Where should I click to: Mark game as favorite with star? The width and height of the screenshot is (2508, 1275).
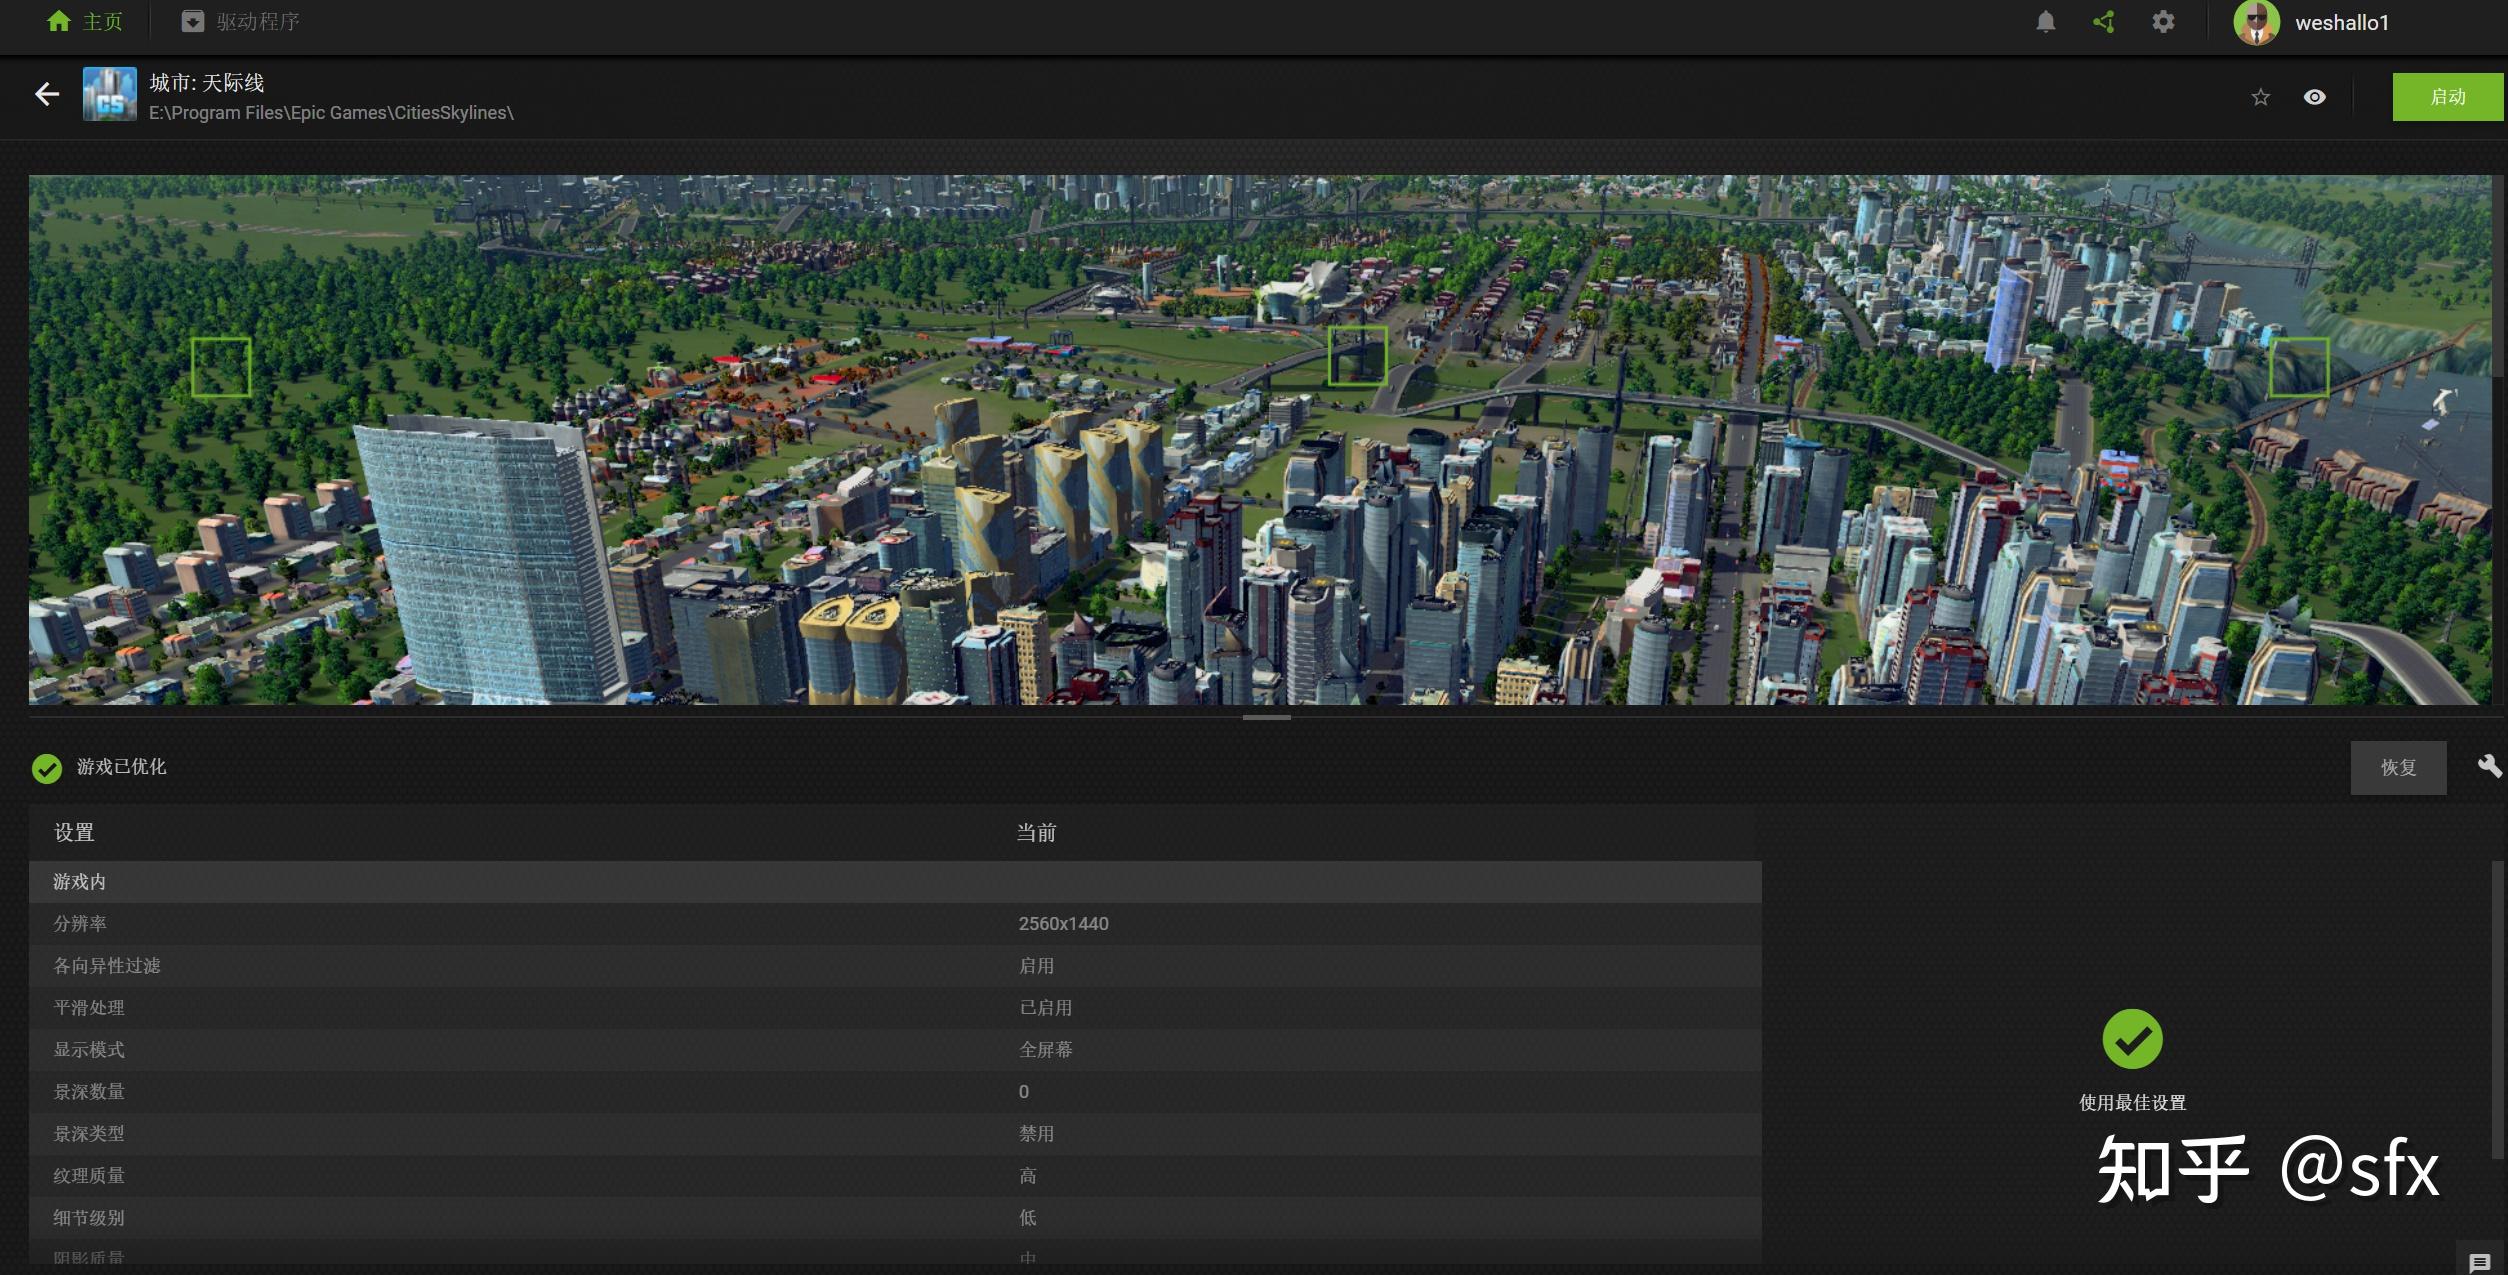[x=2260, y=97]
